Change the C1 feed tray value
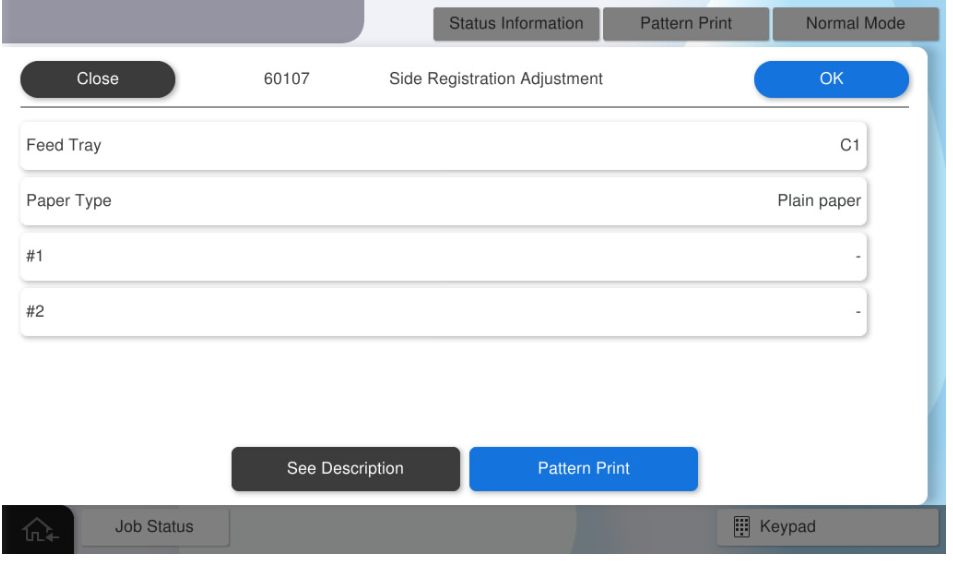Image resolution: width=953 pixels, height=561 pixels. pos(849,146)
